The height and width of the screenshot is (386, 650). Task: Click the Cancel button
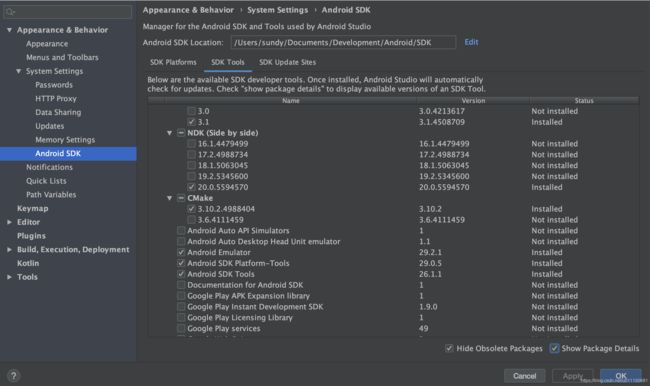[524, 376]
